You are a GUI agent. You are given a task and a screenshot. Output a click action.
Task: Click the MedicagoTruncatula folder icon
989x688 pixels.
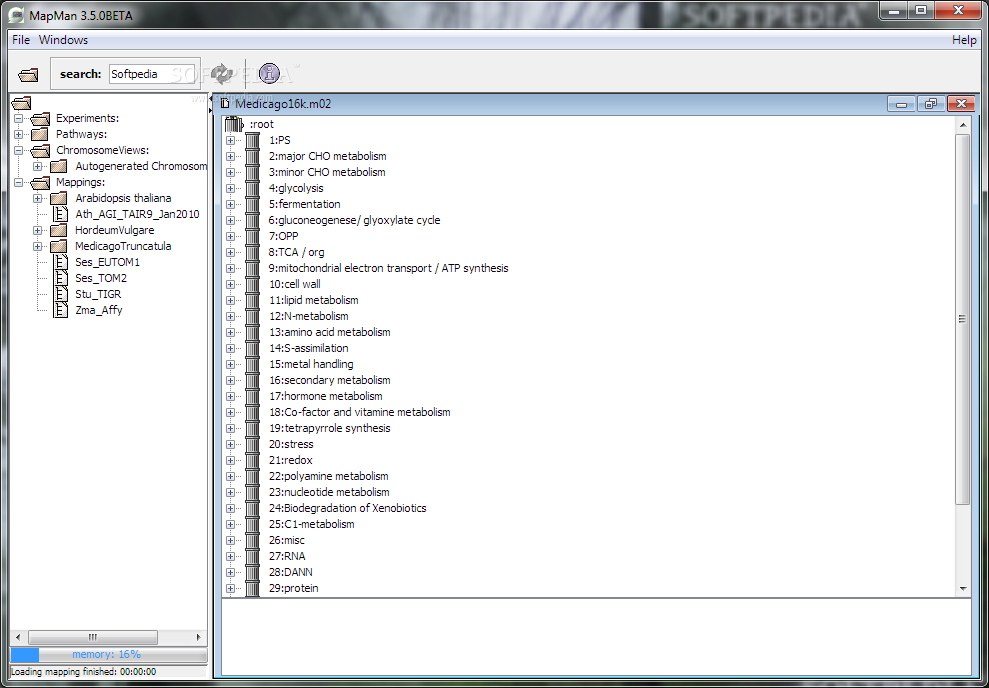click(59, 247)
